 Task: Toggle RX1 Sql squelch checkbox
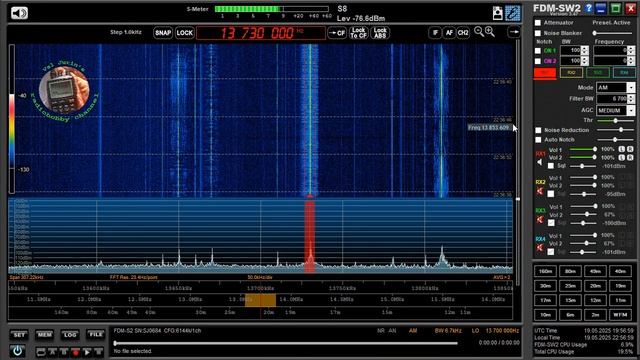[x=551, y=166]
